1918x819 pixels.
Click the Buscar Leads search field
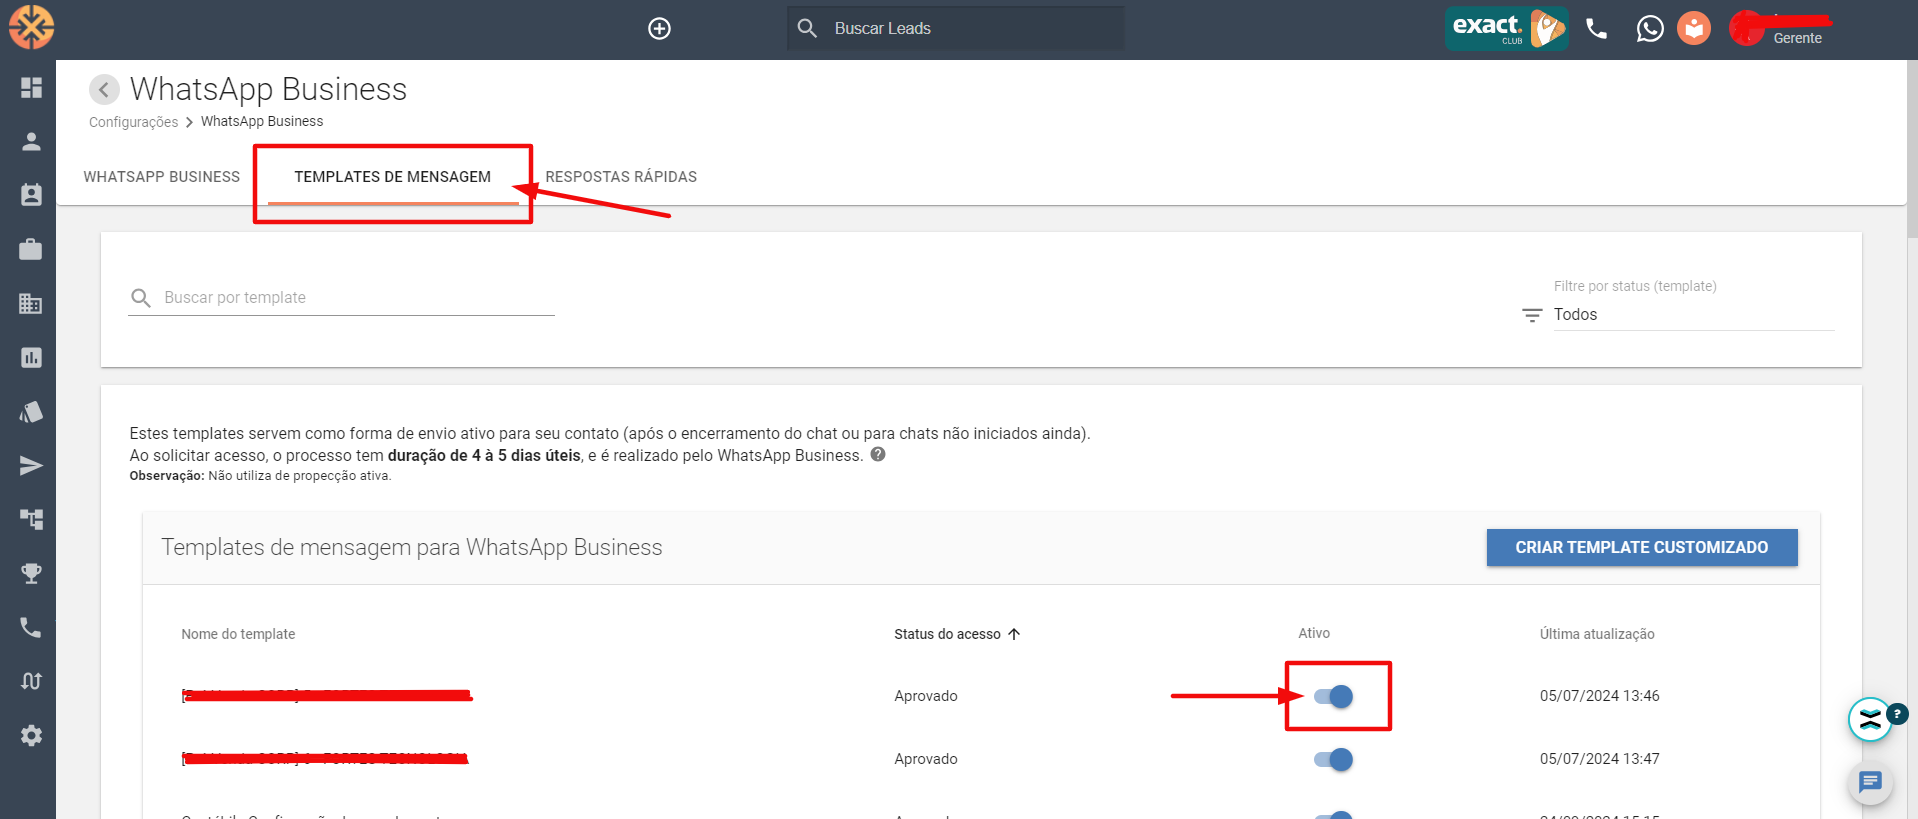(x=955, y=28)
